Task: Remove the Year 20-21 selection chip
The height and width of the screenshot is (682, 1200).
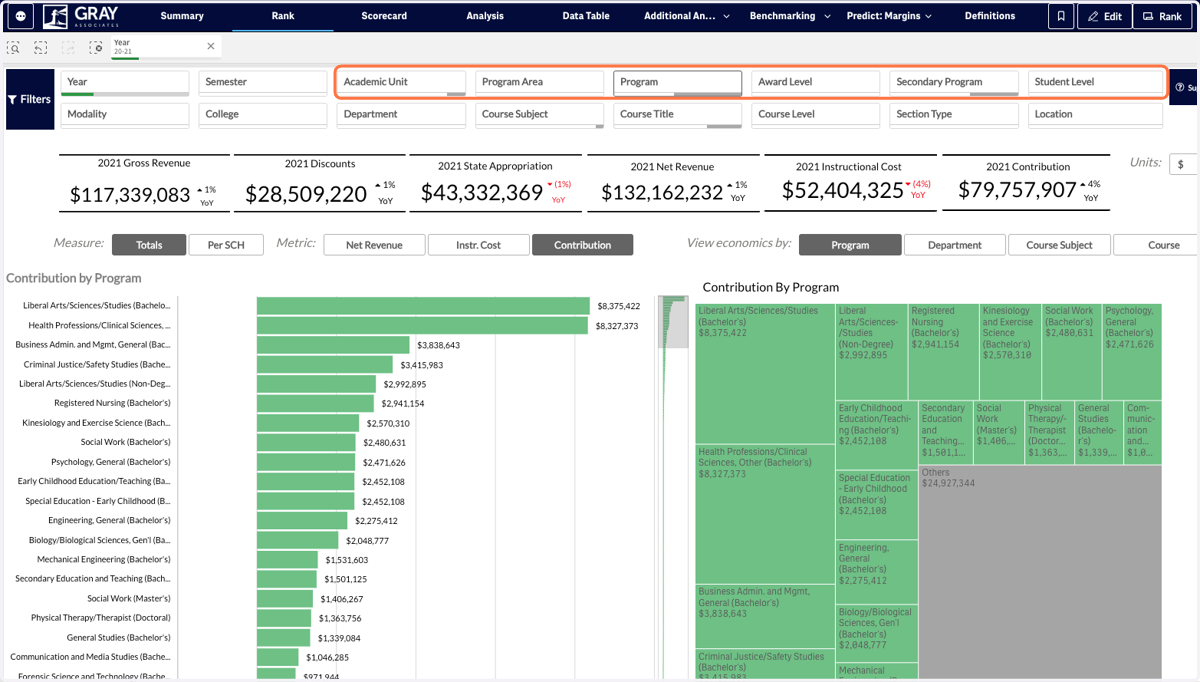Action: click(210, 47)
